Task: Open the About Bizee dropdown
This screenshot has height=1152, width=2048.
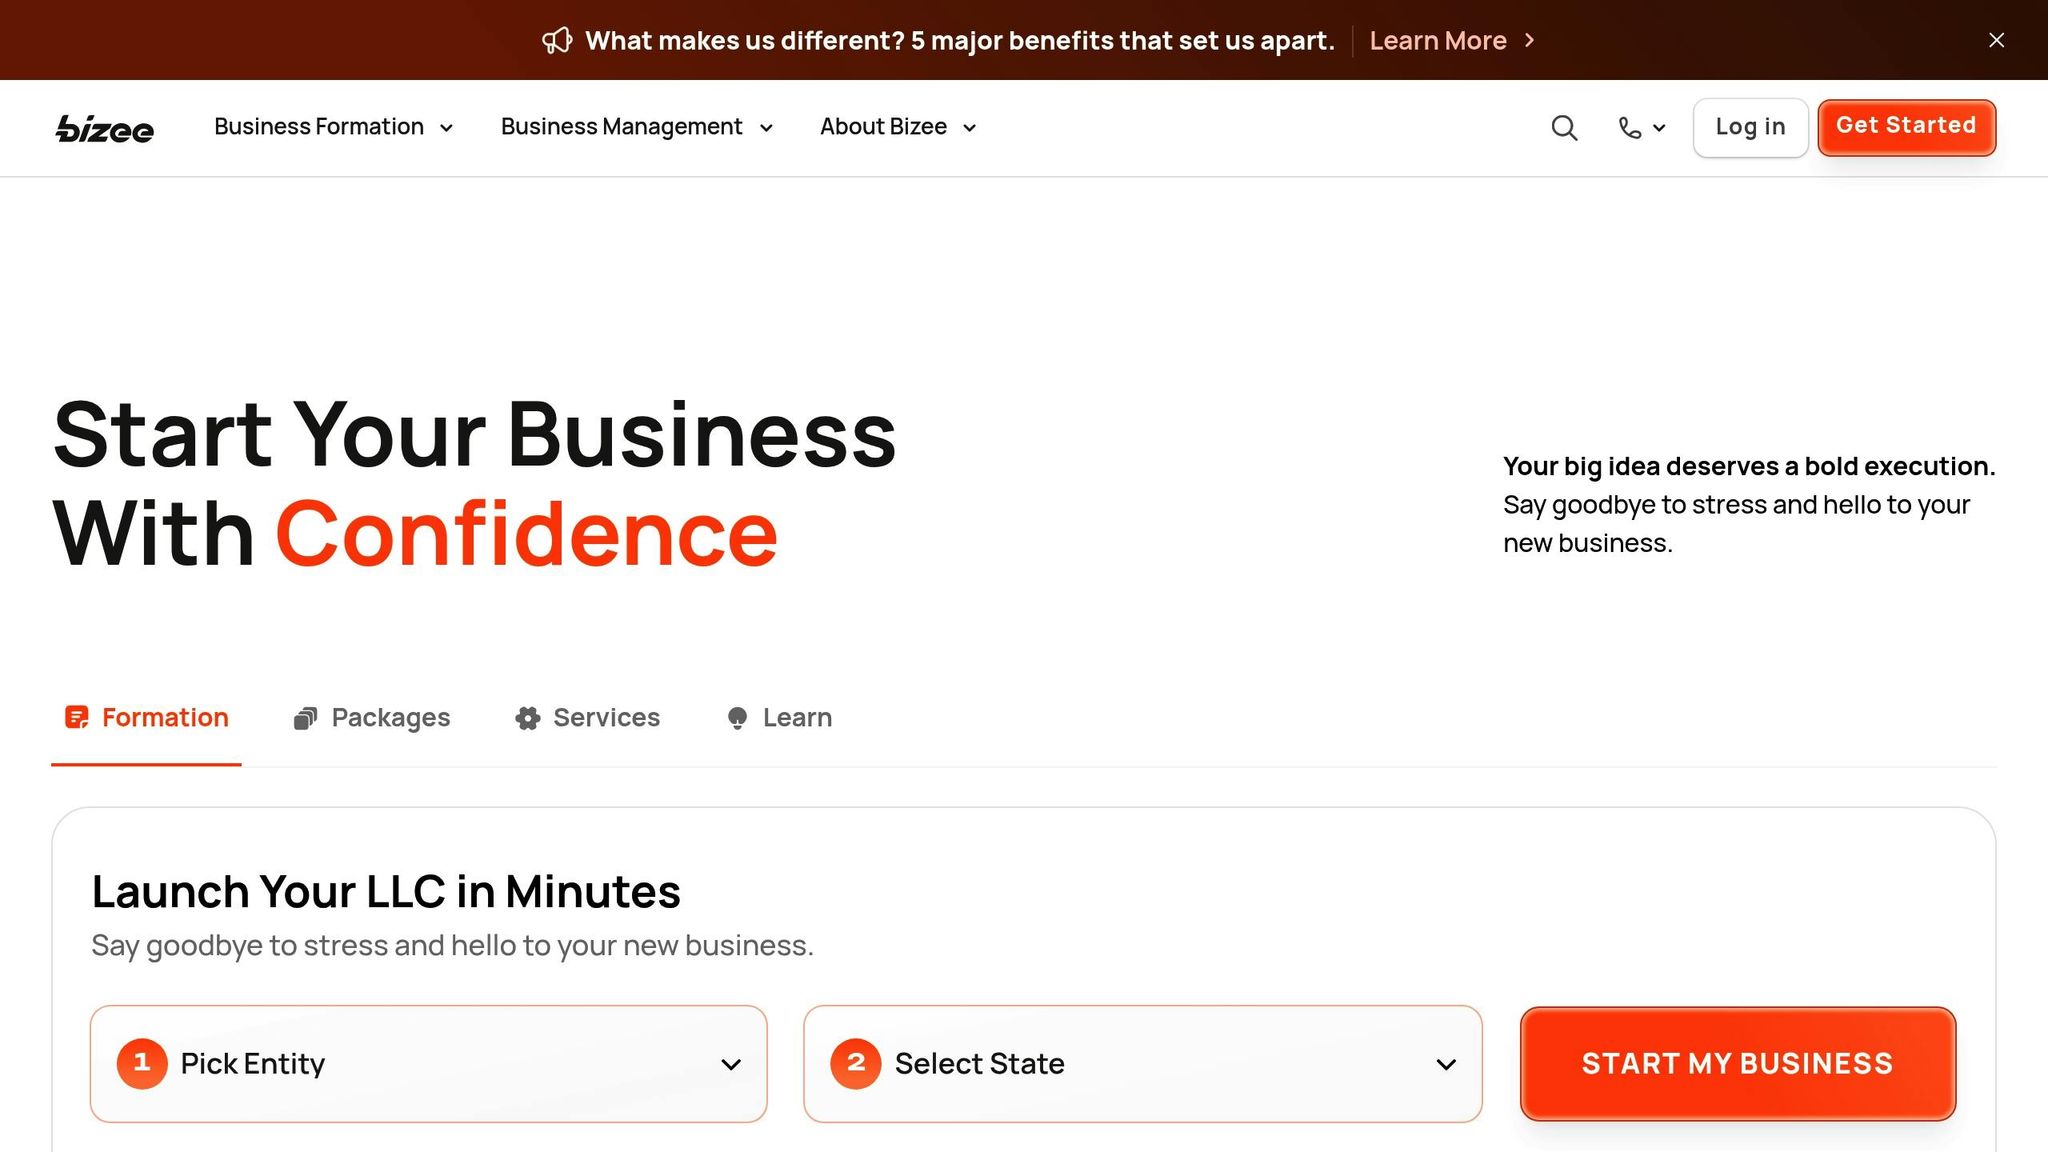Action: 897,127
